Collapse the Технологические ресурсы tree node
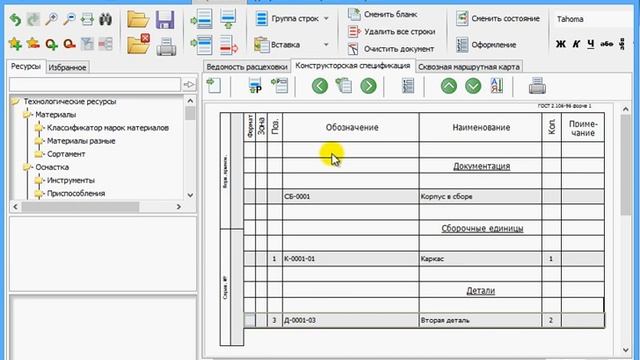Image resolution: width=640 pixels, height=360 pixels. click(x=16, y=101)
